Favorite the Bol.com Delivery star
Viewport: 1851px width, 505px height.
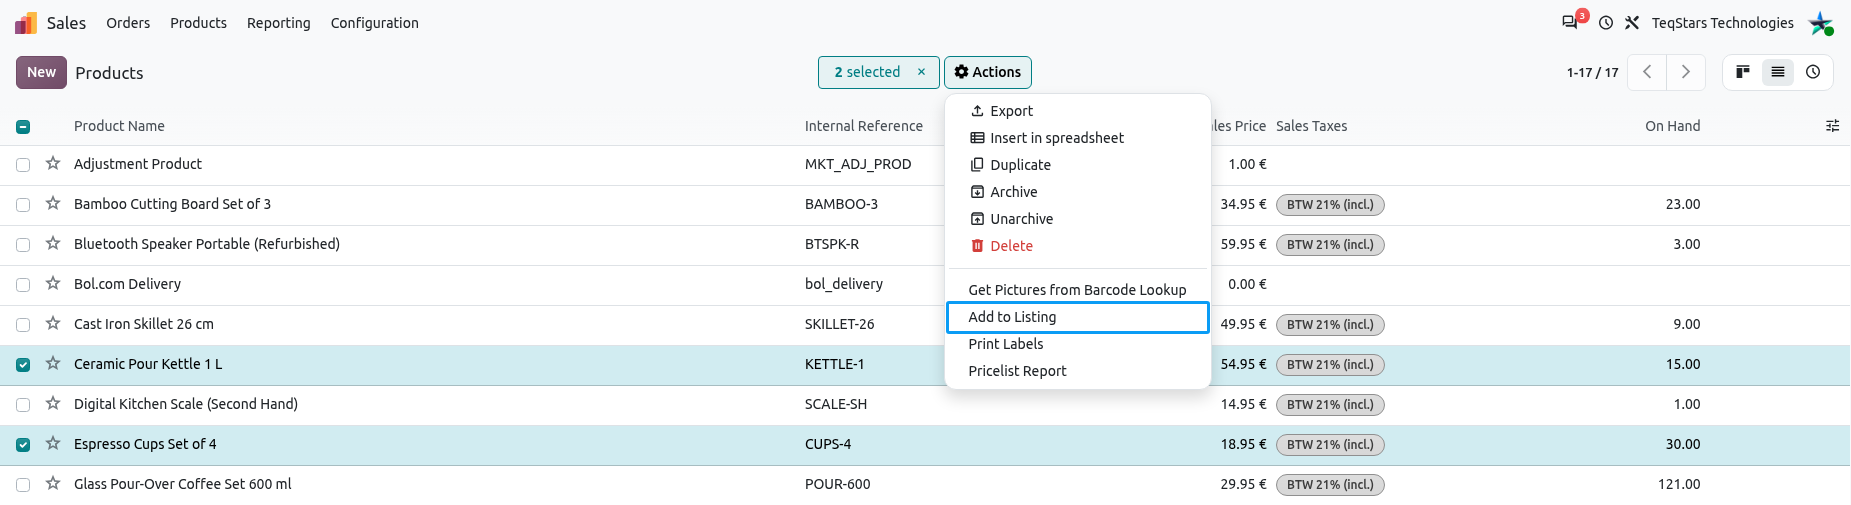click(53, 283)
